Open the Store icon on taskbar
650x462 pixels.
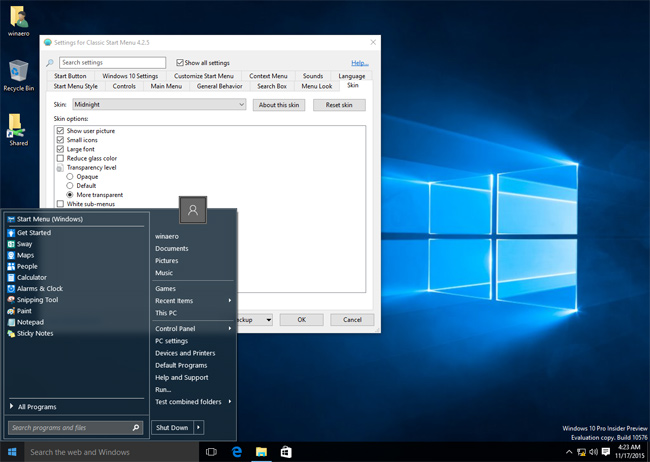tap(286, 452)
